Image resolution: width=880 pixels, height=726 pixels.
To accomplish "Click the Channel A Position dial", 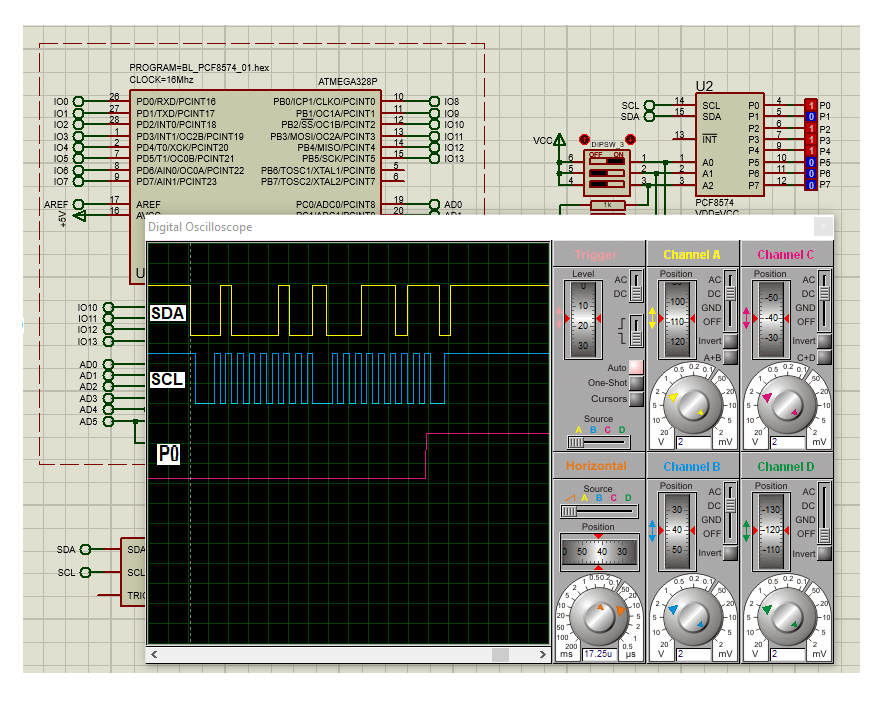I will [x=677, y=318].
